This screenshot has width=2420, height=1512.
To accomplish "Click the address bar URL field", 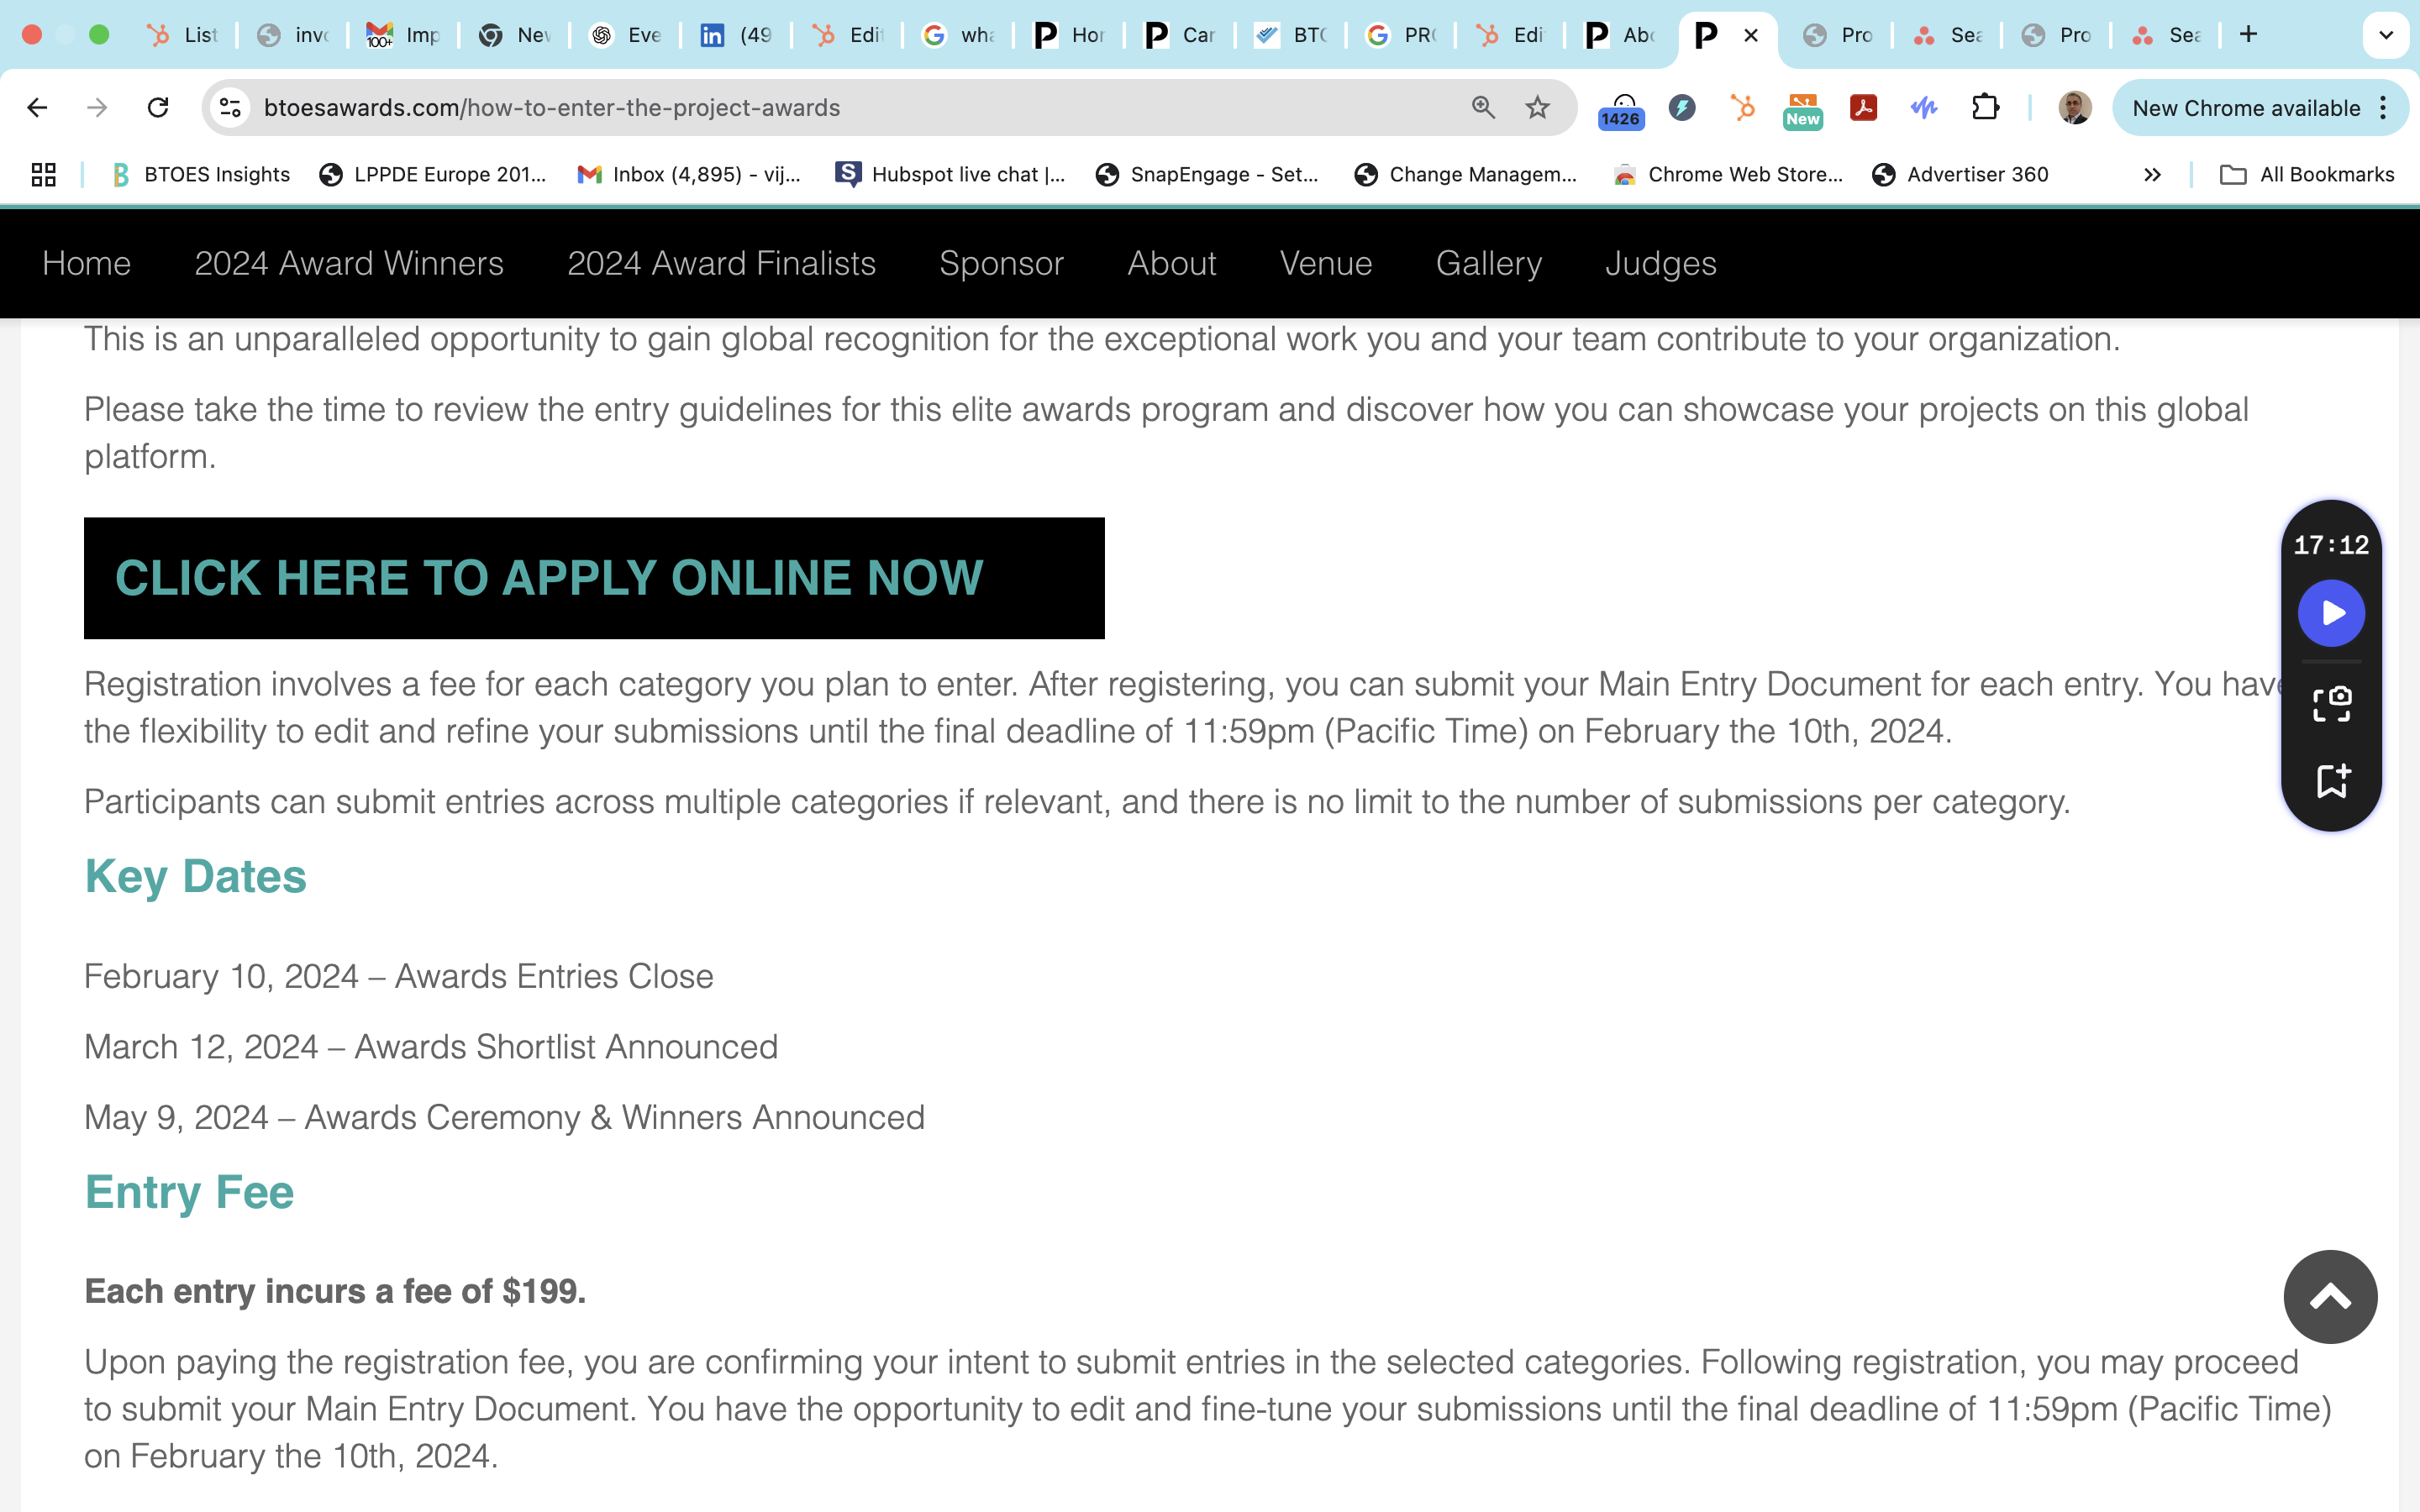I will click(850, 107).
